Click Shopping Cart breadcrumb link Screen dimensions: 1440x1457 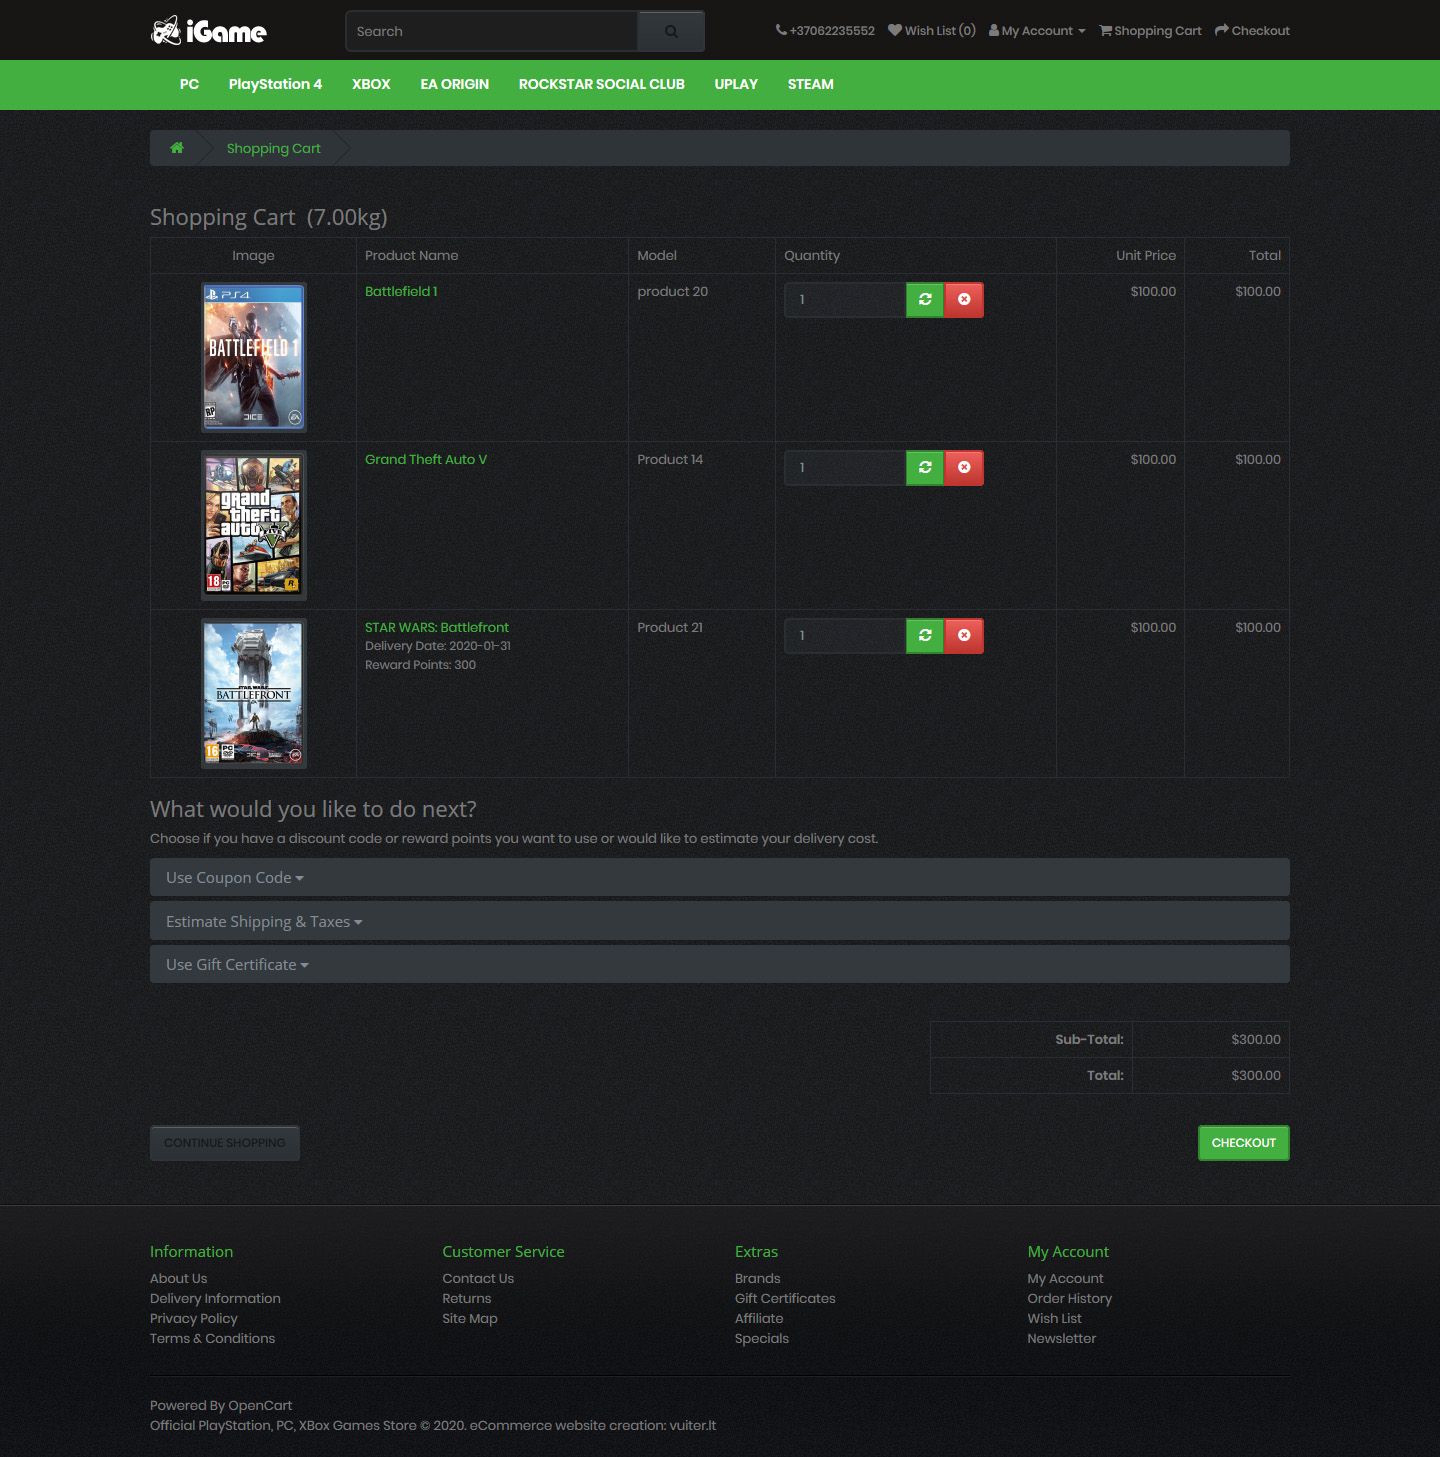274,148
